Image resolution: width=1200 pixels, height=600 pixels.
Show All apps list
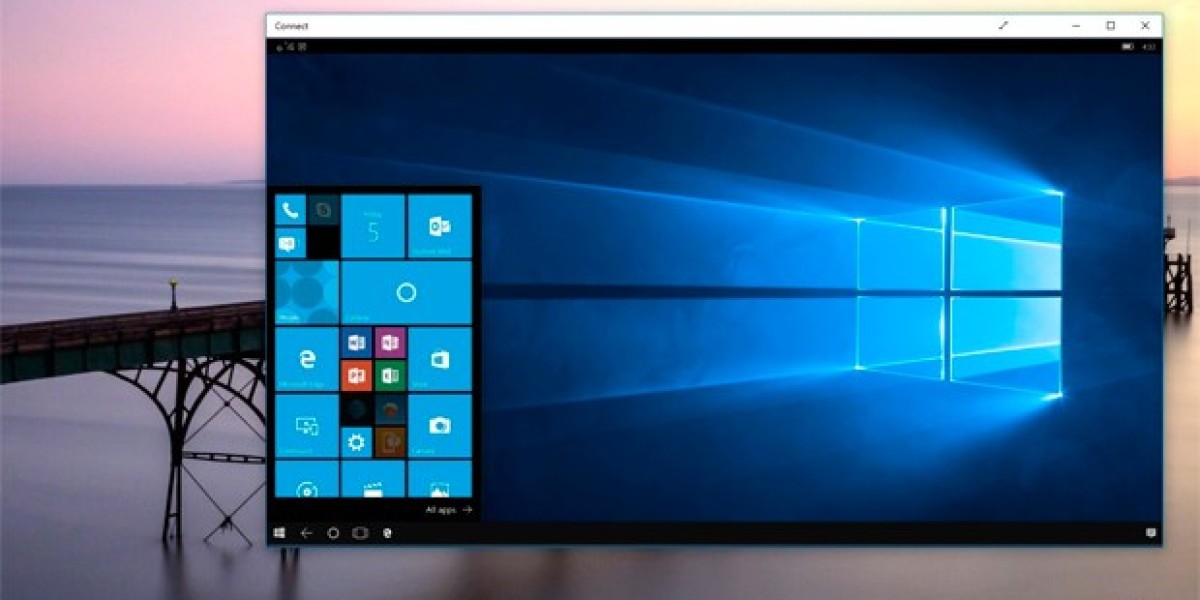point(449,510)
